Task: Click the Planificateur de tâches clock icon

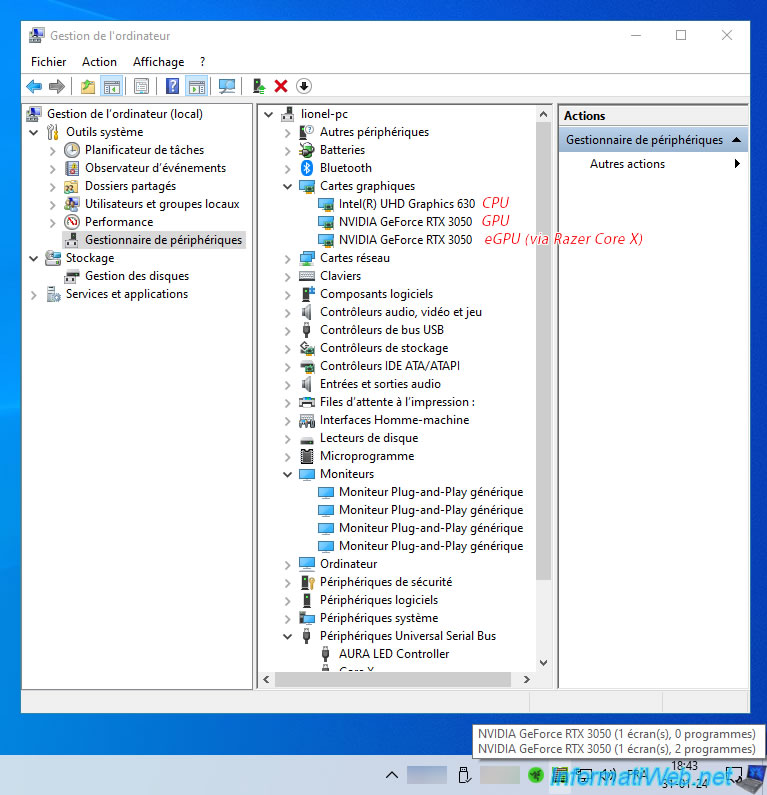Action: (72, 150)
